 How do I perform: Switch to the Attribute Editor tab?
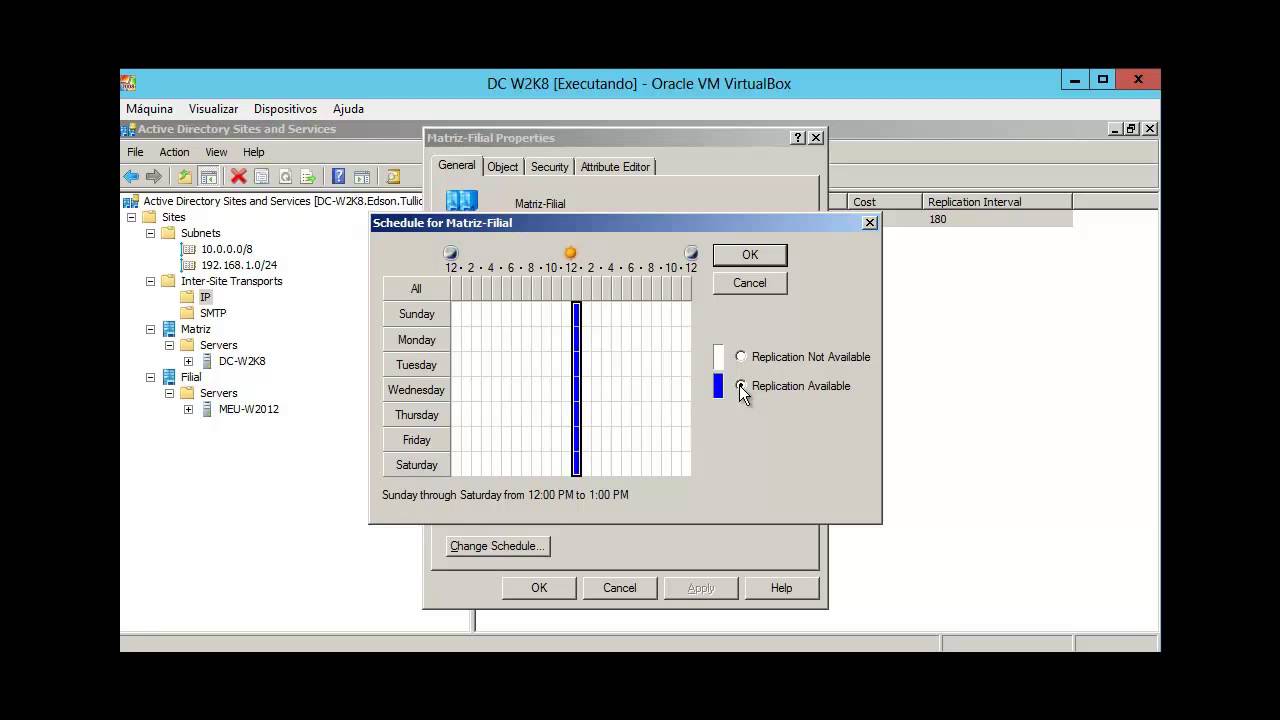(615, 167)
